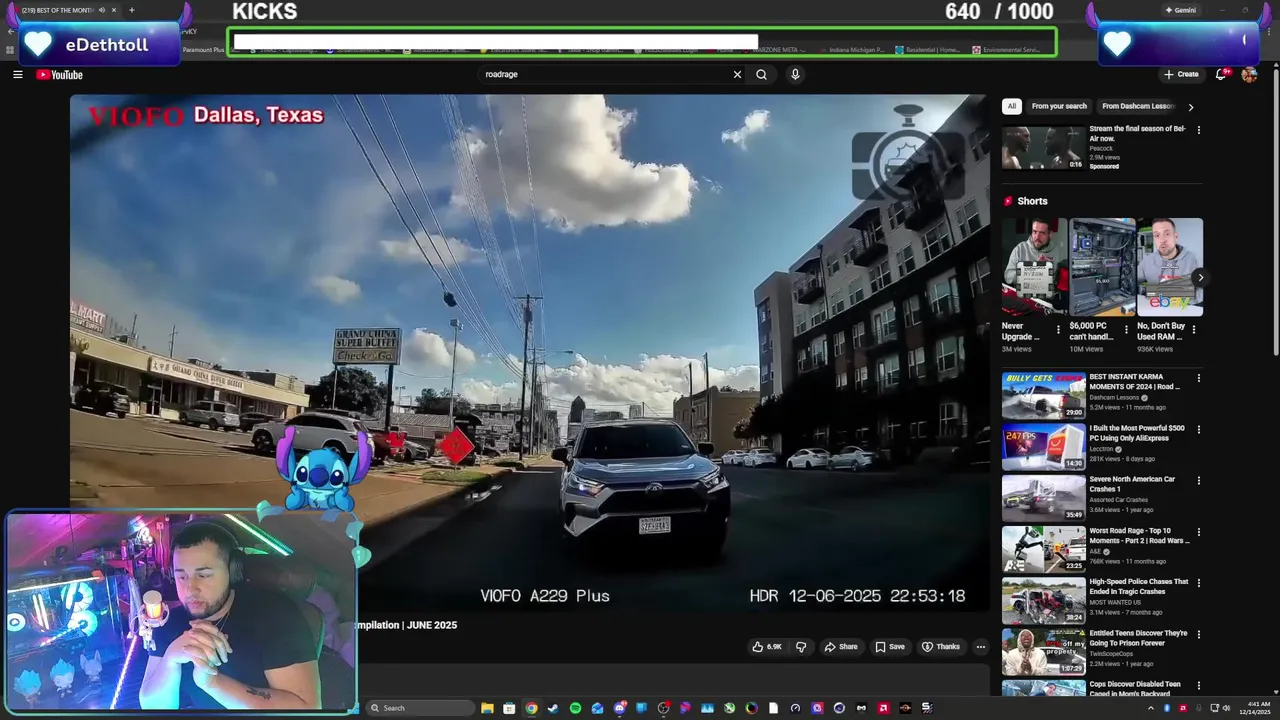This screenshot has width=1280, height=720.
Task: Open YouTube notifications bell
Action: coord(1221,74)
